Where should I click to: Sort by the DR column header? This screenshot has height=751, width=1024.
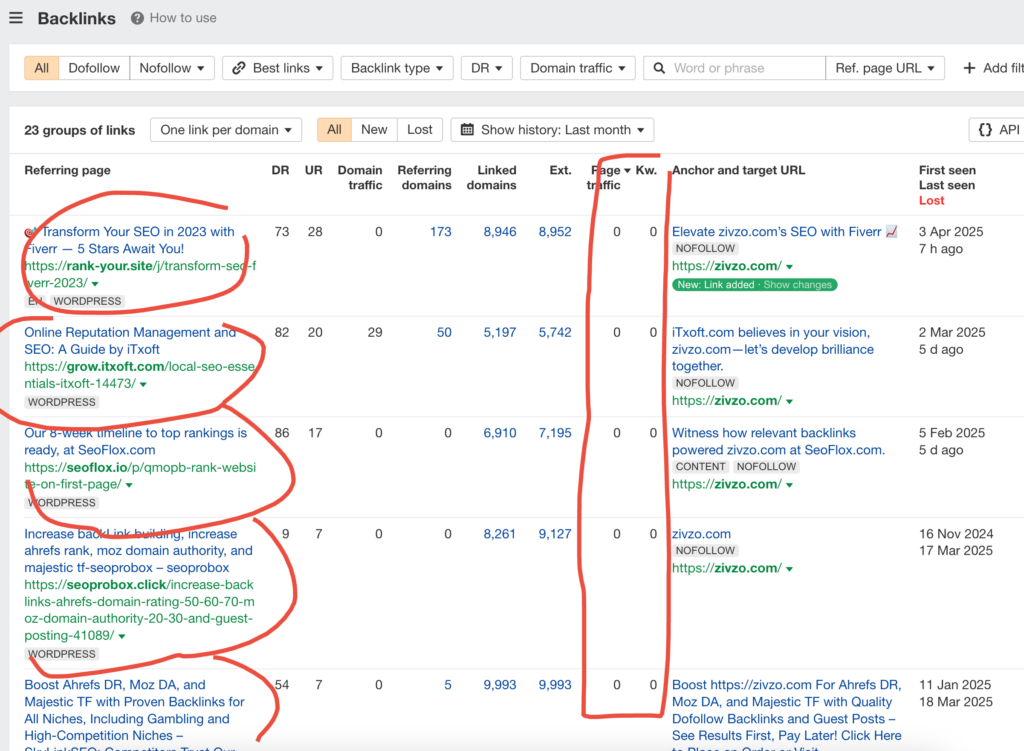click(x=280, y=170)
